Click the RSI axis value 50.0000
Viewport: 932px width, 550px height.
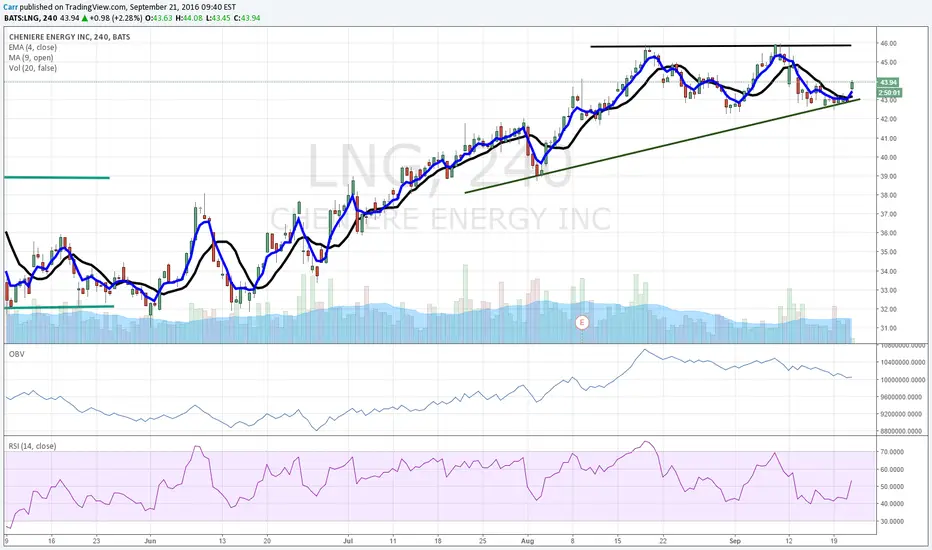click(892, 486)
